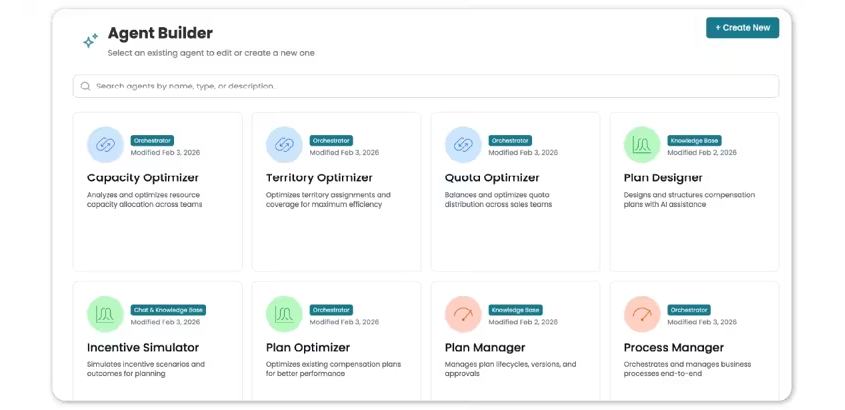The image size is (845, 410).
Task: Open the Plan Designer agent title
Action: [663, 178]
